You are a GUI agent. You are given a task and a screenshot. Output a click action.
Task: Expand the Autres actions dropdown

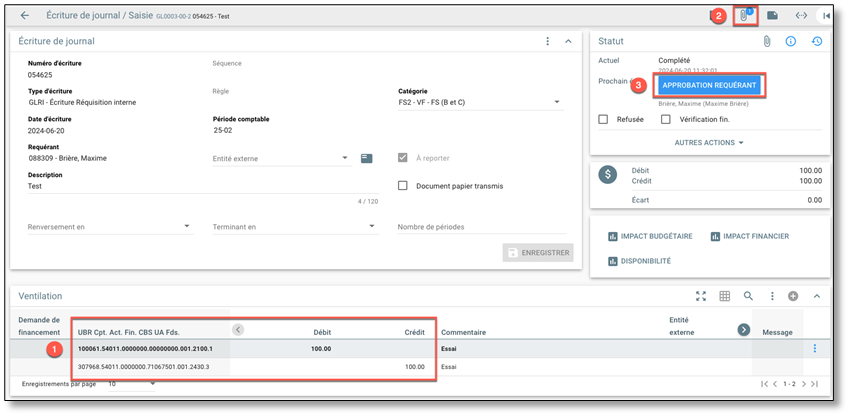point(710,143)
